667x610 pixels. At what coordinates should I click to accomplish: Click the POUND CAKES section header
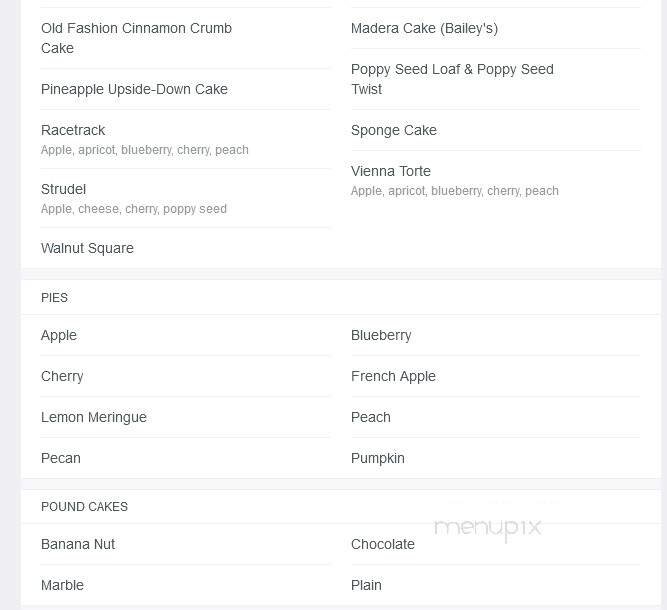point(84,507)
